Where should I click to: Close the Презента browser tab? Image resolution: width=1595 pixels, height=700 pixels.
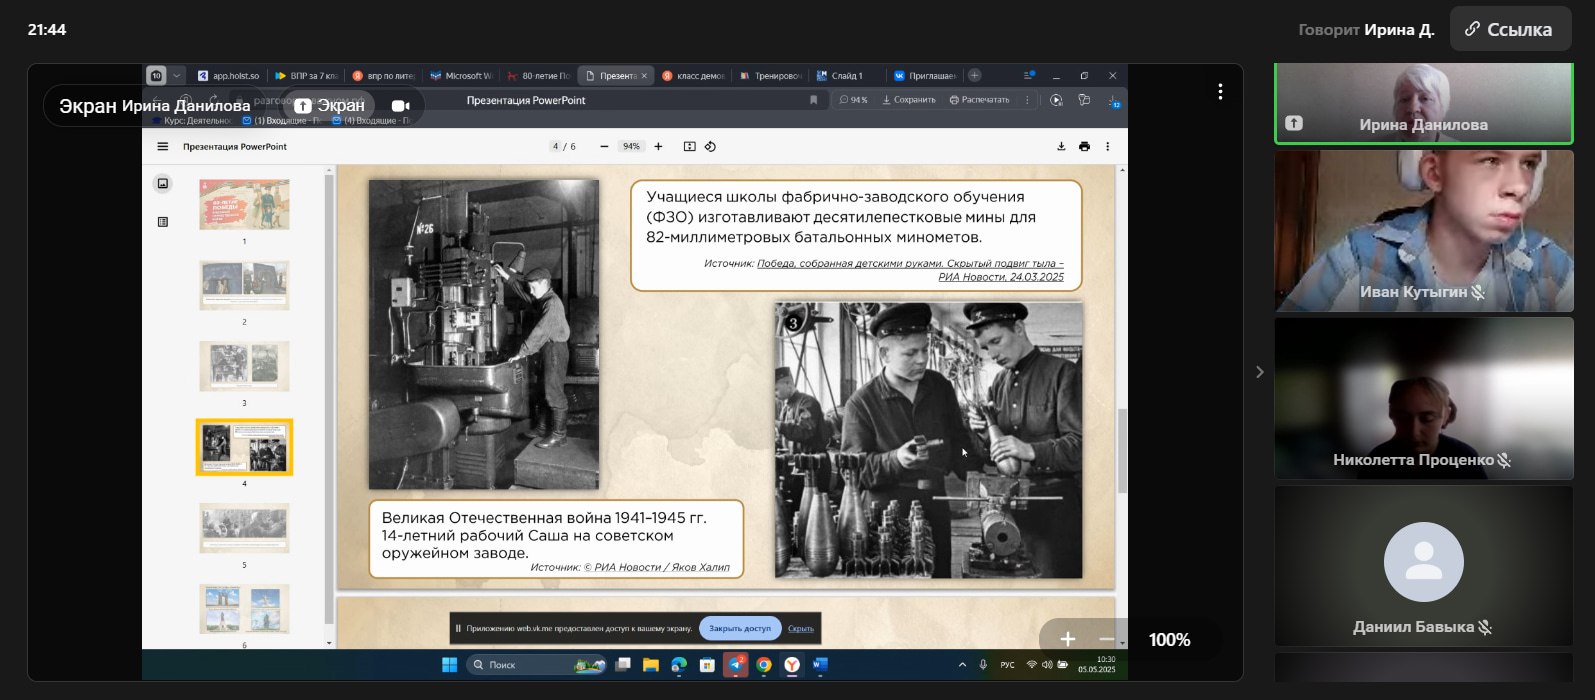644,76
